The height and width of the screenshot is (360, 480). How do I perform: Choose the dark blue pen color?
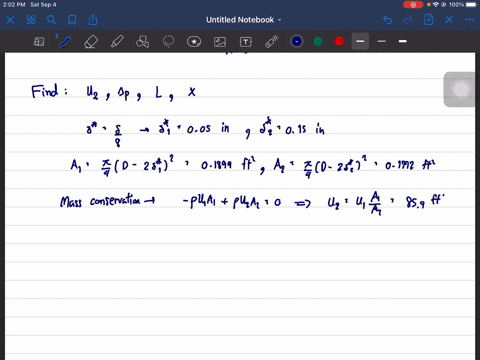click(x=297, y=41)
